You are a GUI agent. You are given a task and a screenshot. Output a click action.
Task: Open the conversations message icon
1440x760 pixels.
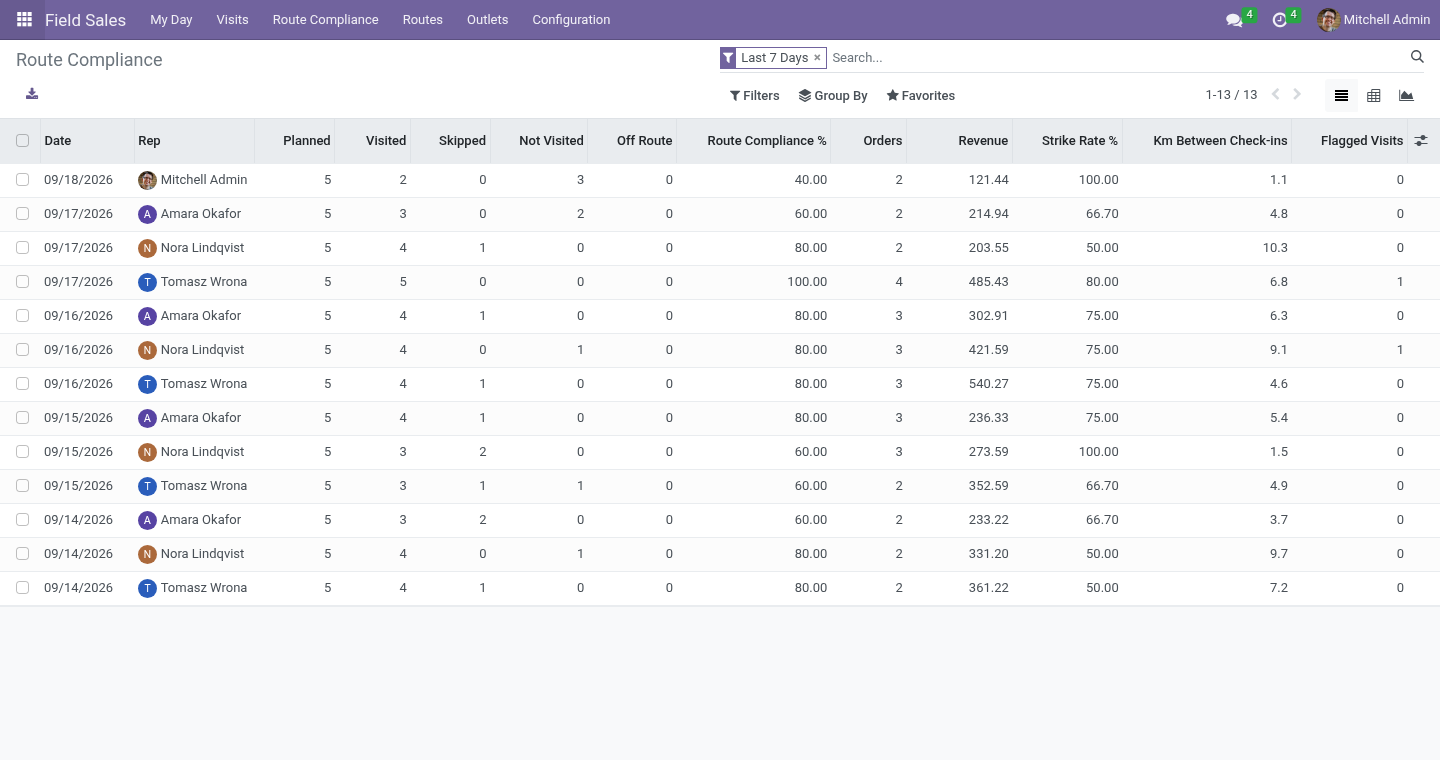pos(1234,20)
